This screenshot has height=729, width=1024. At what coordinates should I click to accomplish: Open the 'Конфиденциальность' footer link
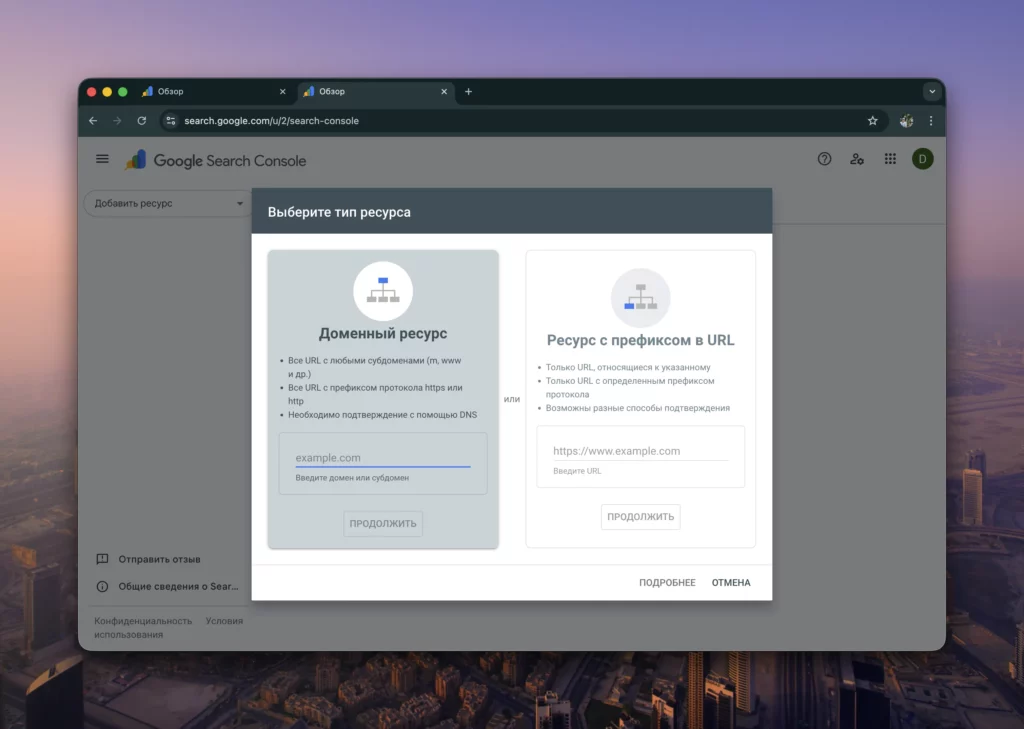pos(143,621)
